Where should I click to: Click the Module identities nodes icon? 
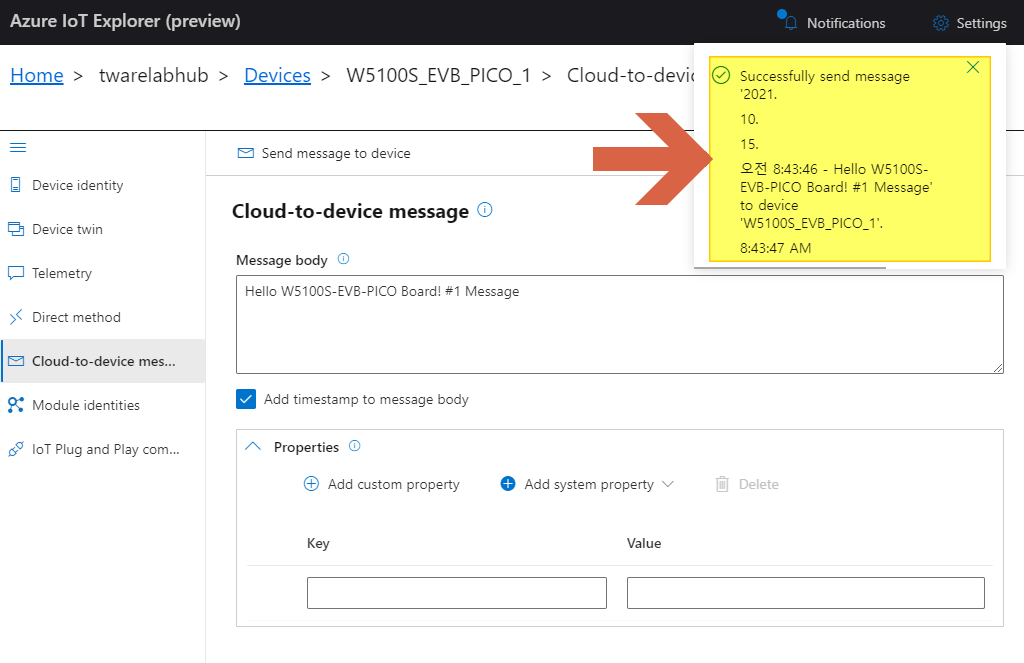click(x=16, y=405)
